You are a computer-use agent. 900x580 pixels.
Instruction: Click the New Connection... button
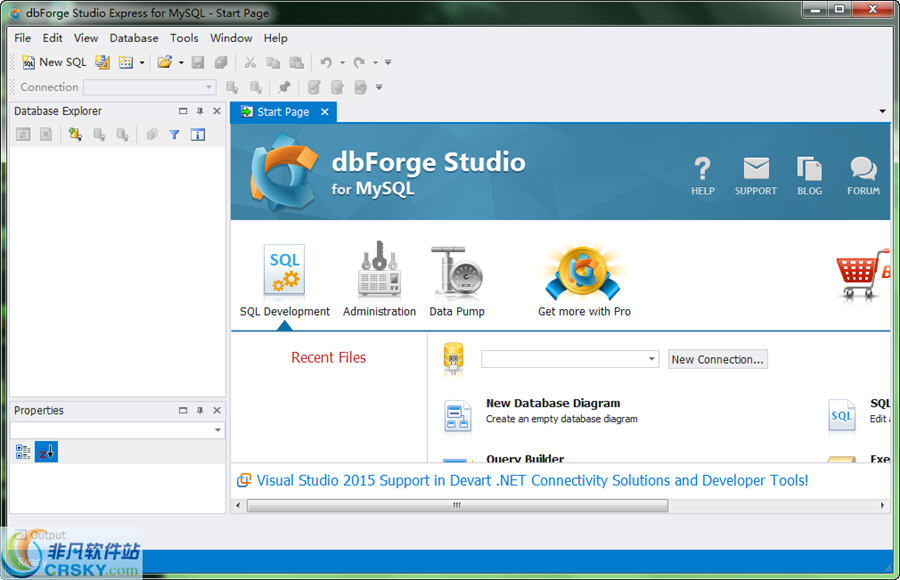click(717, 359)
